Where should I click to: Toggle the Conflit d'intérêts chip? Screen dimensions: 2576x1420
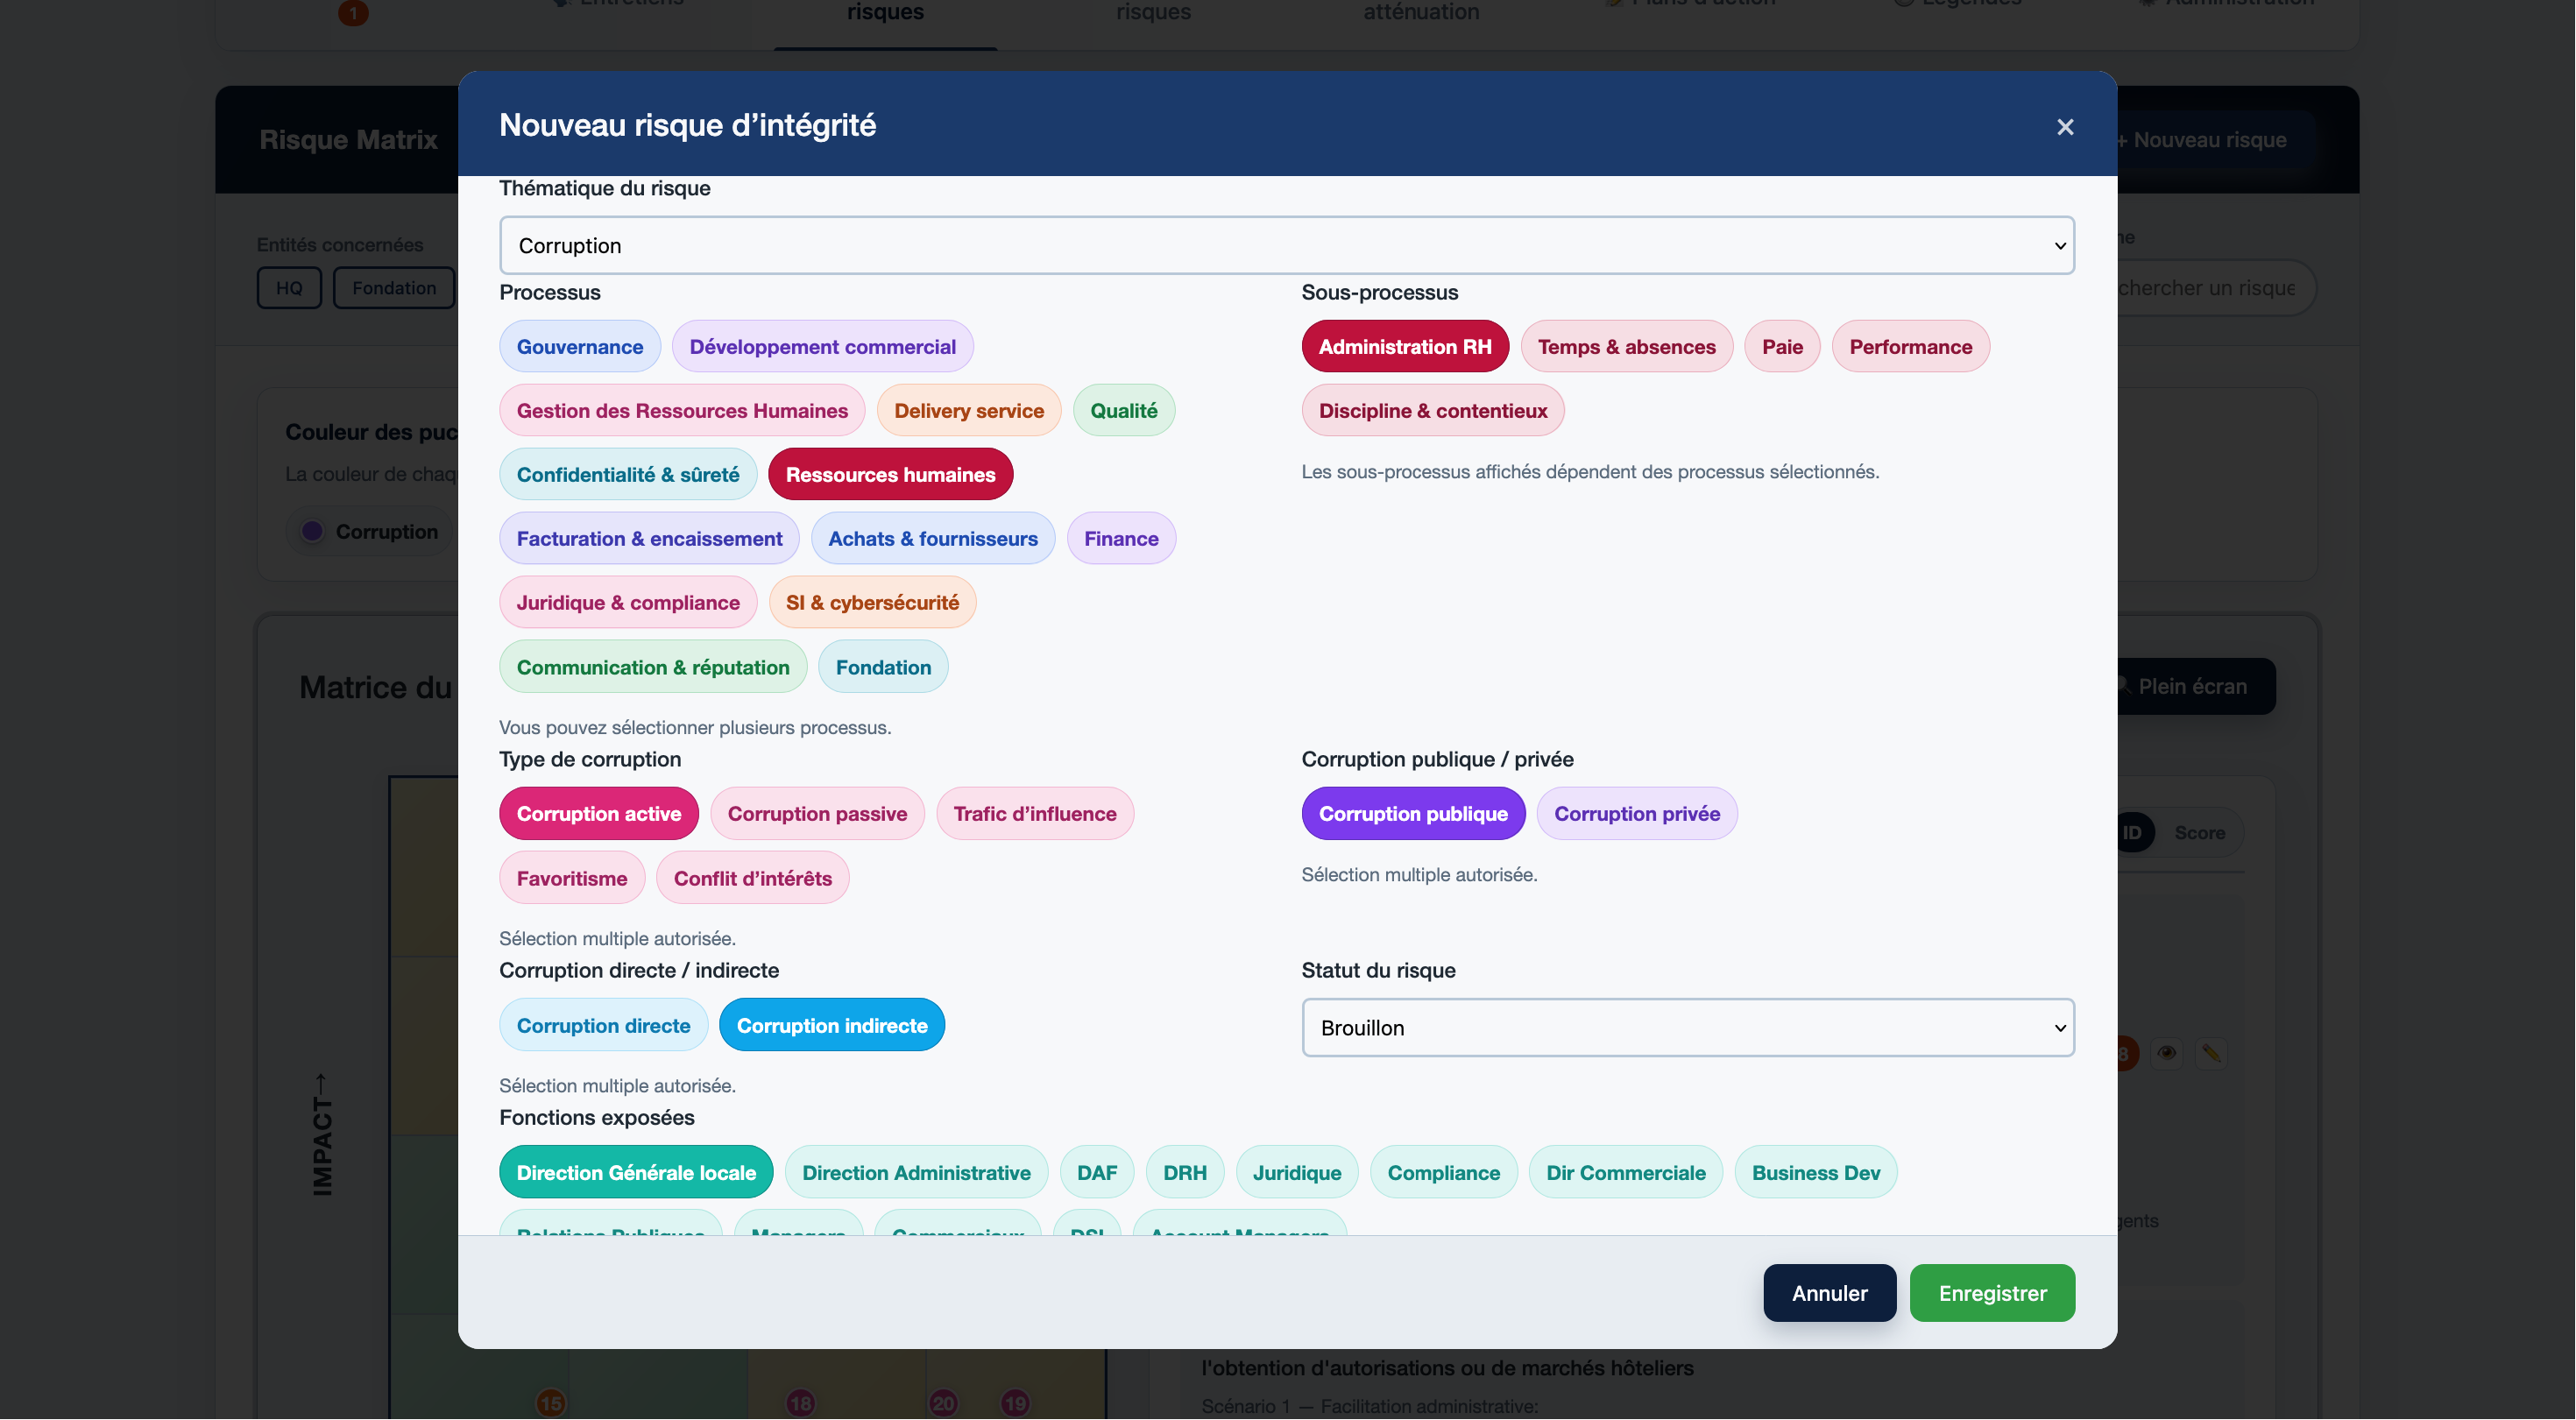[x=752, y=878]
